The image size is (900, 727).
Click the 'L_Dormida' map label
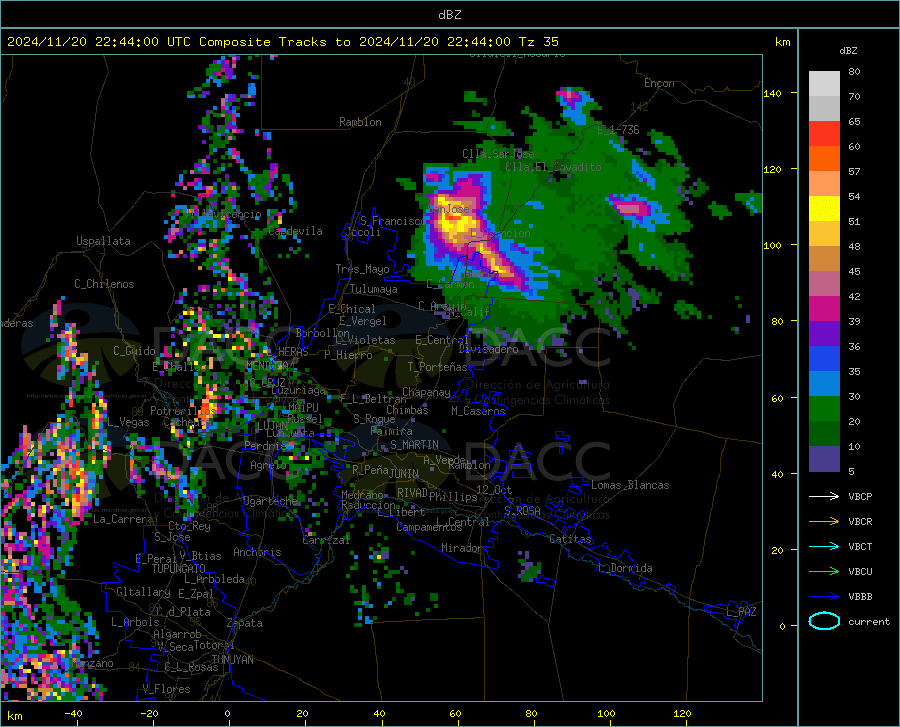pyautogui.click(x=624, y=568)
